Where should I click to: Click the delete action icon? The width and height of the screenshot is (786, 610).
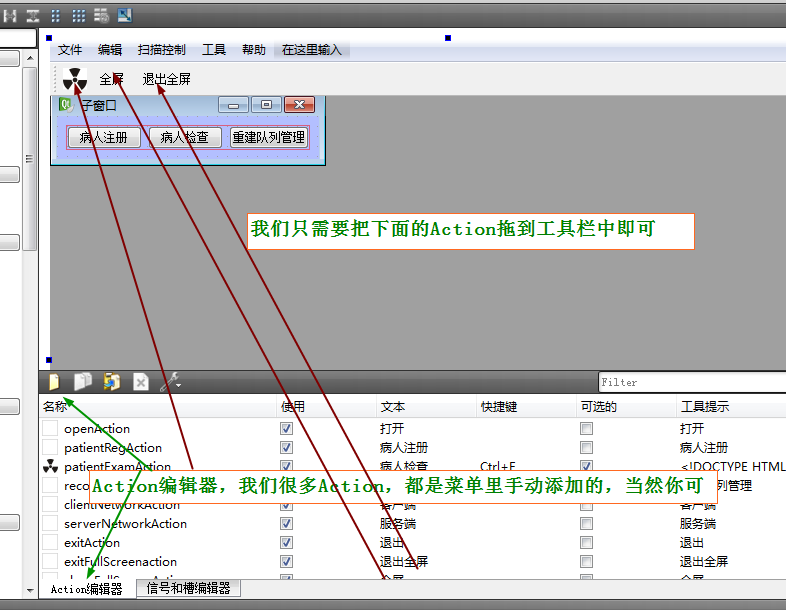point(141,382)
